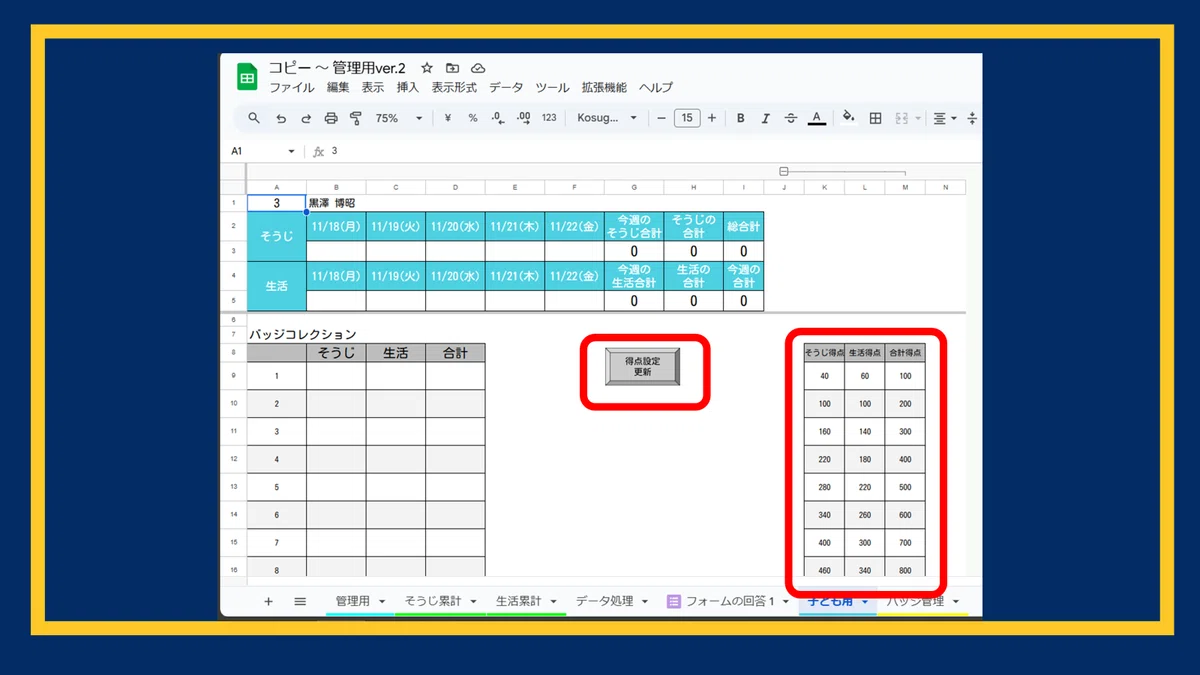1200x675 pixels.
Task: Open the search menus magnifier tool
Action: (254, 118)
